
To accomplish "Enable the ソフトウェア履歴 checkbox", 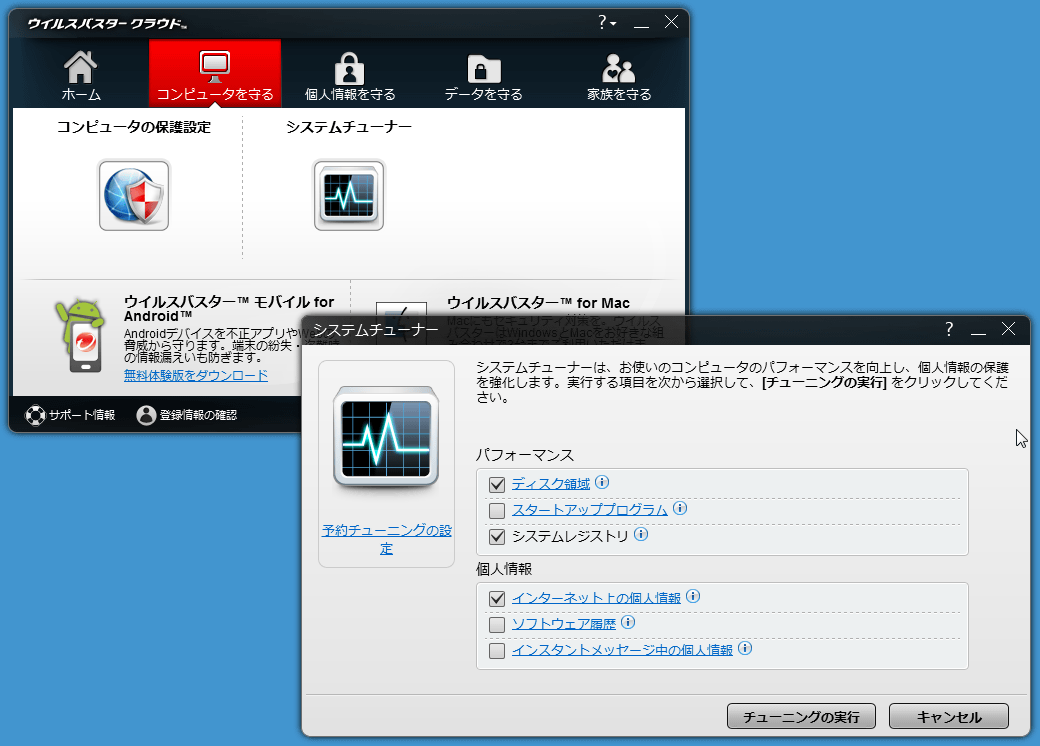I will pyautogui.click(x=497, y=625).
